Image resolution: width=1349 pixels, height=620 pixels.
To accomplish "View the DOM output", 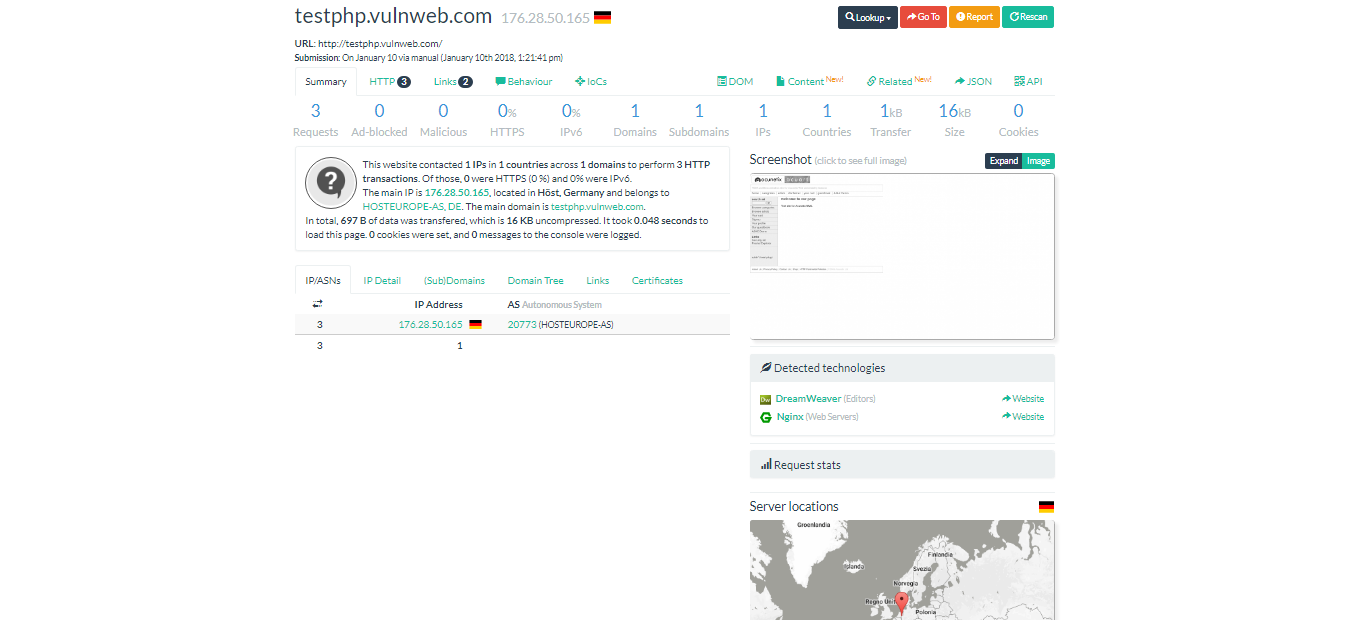I will (x=735, y=82).
